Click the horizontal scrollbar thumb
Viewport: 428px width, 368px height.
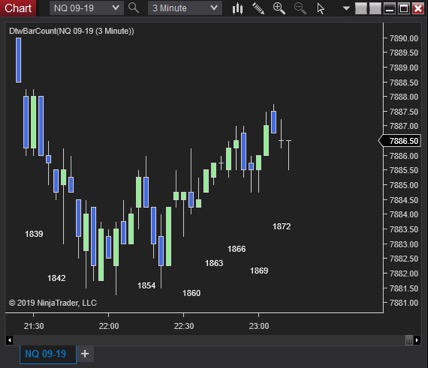click(409, 340)
